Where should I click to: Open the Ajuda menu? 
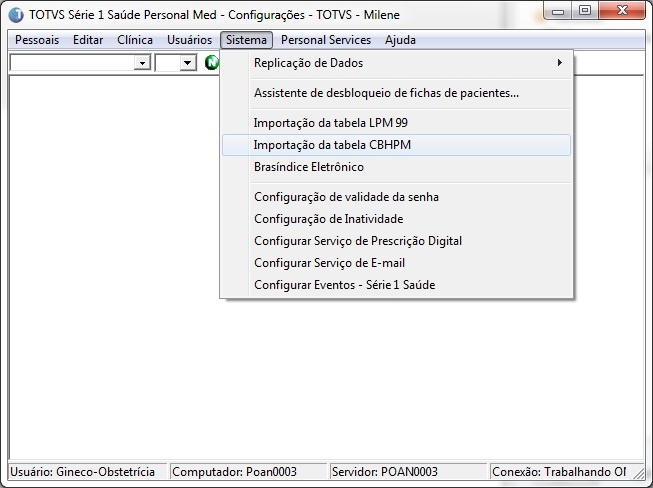tap(400, 40)
